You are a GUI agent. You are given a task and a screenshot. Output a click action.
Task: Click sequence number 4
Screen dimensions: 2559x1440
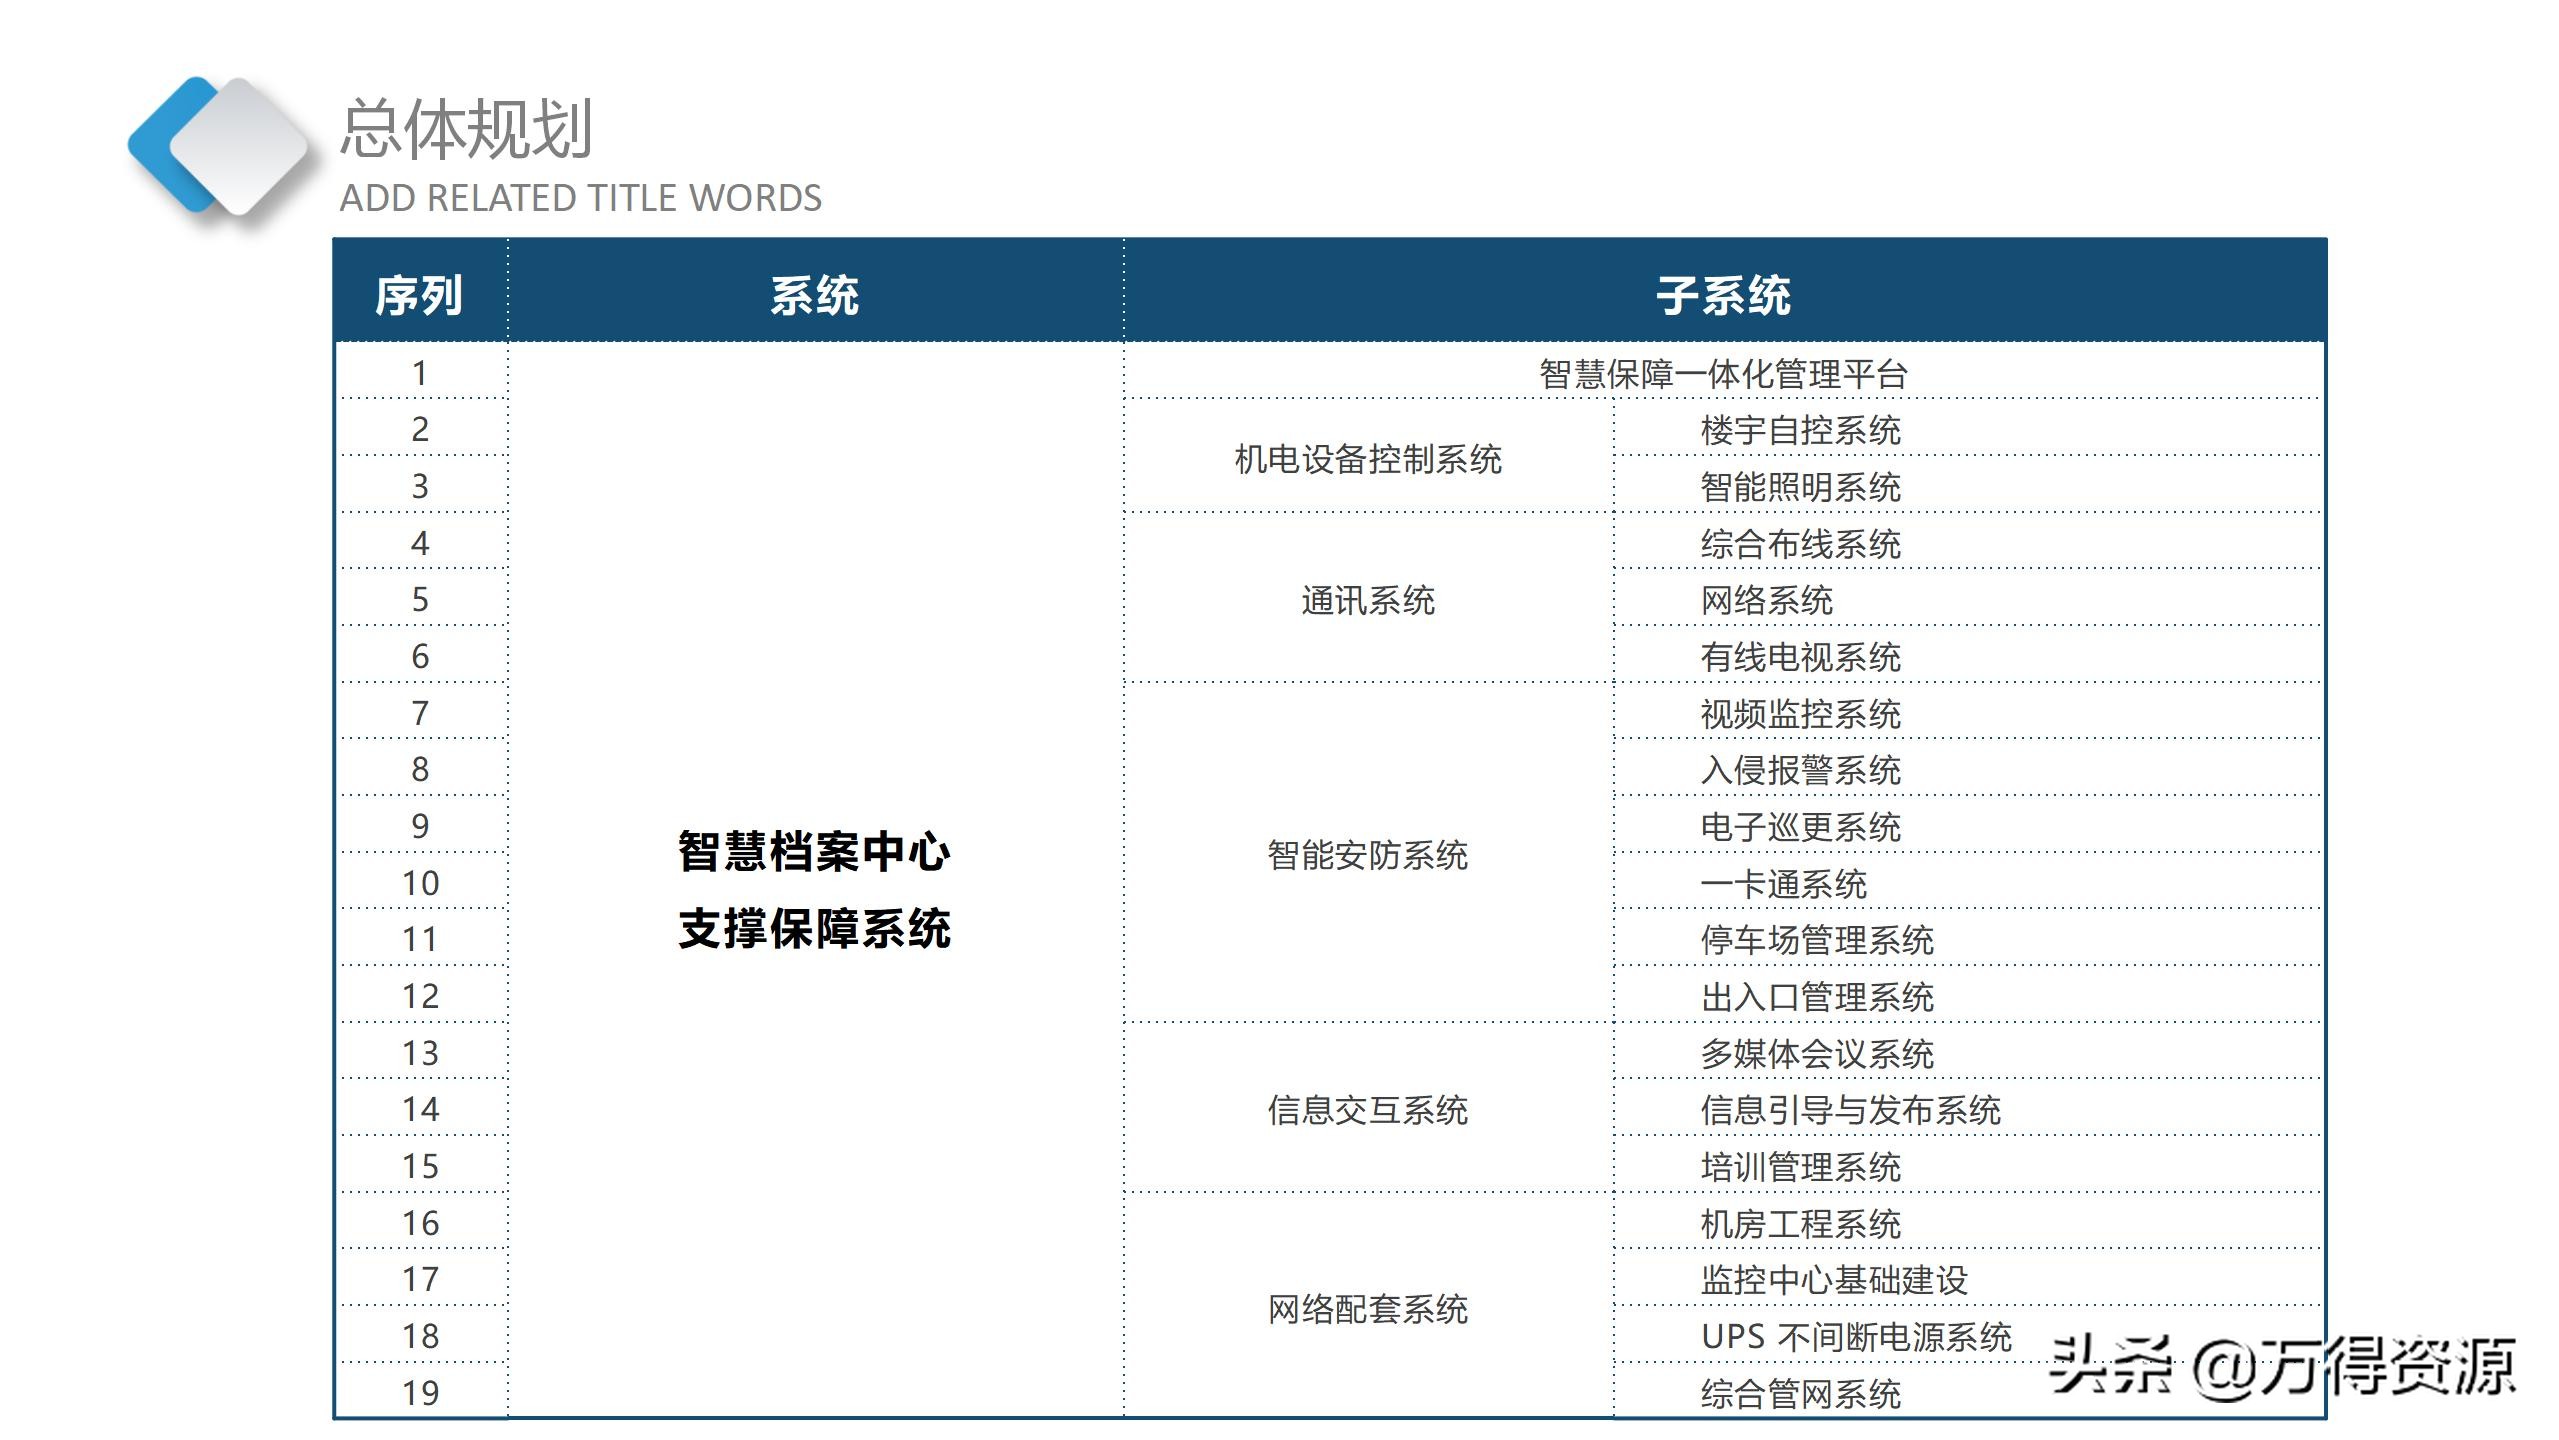(x=420, y=543)
